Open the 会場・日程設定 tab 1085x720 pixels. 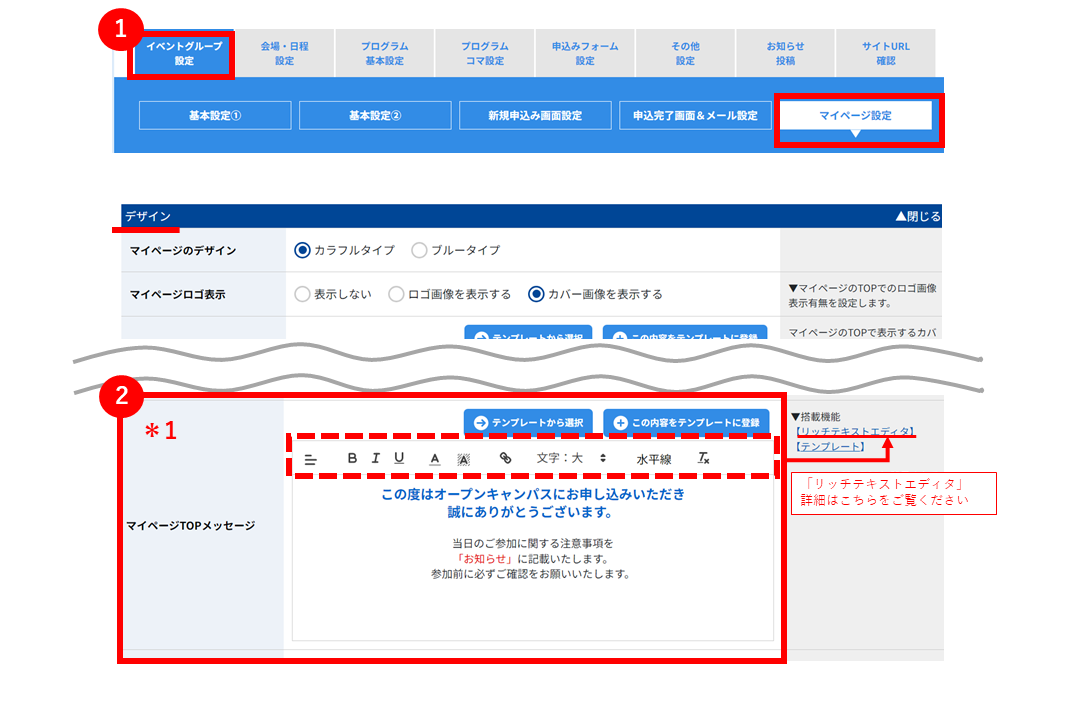click(x=284, y=53)
